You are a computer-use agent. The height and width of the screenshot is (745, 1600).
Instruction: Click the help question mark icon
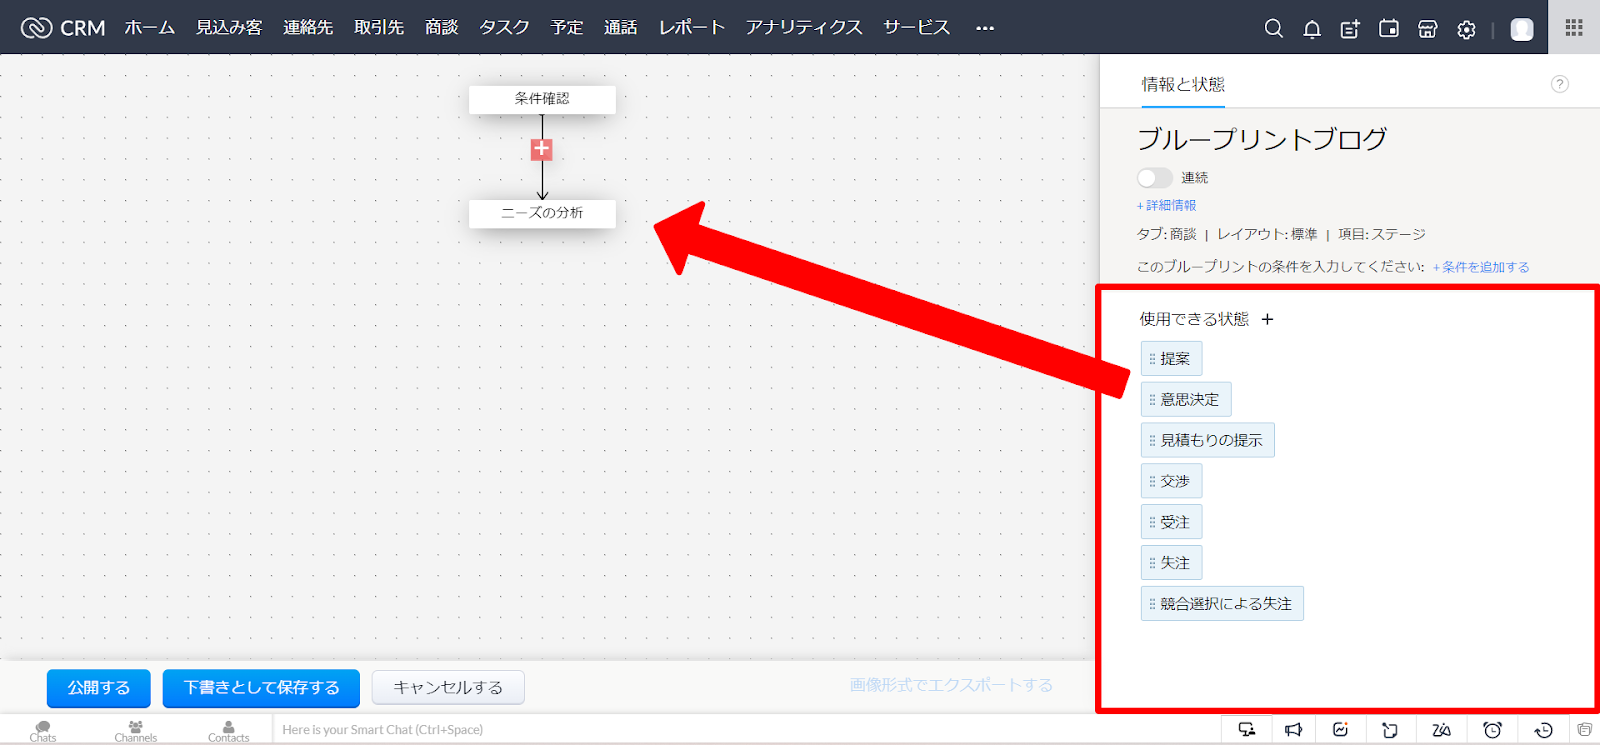tap(1559, 84)
